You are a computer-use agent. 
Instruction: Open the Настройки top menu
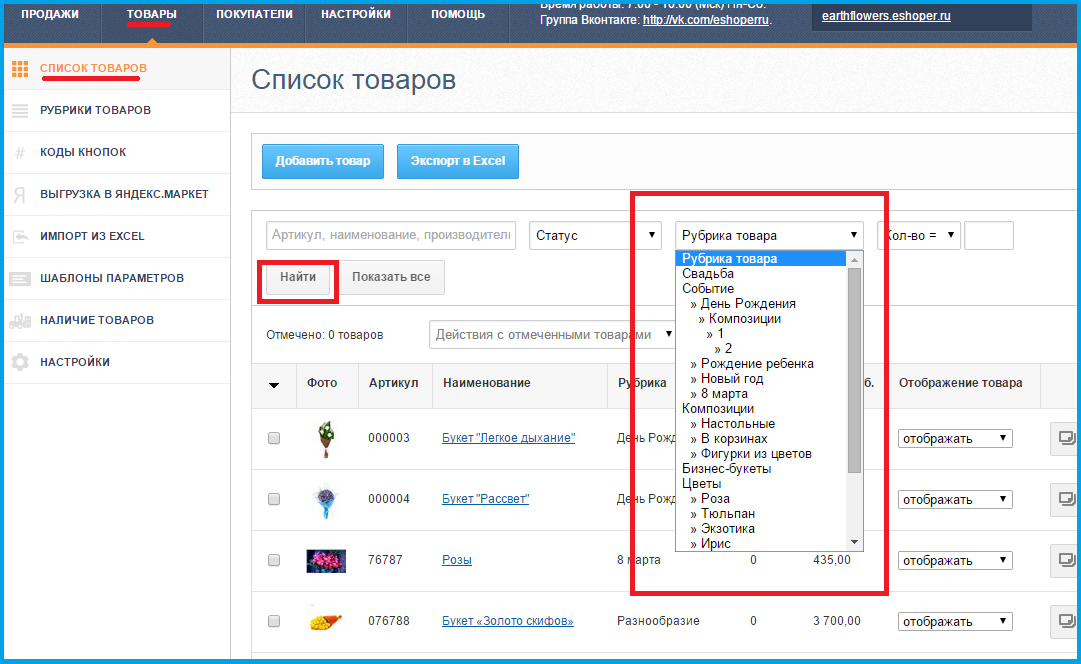tap(356, 14)
